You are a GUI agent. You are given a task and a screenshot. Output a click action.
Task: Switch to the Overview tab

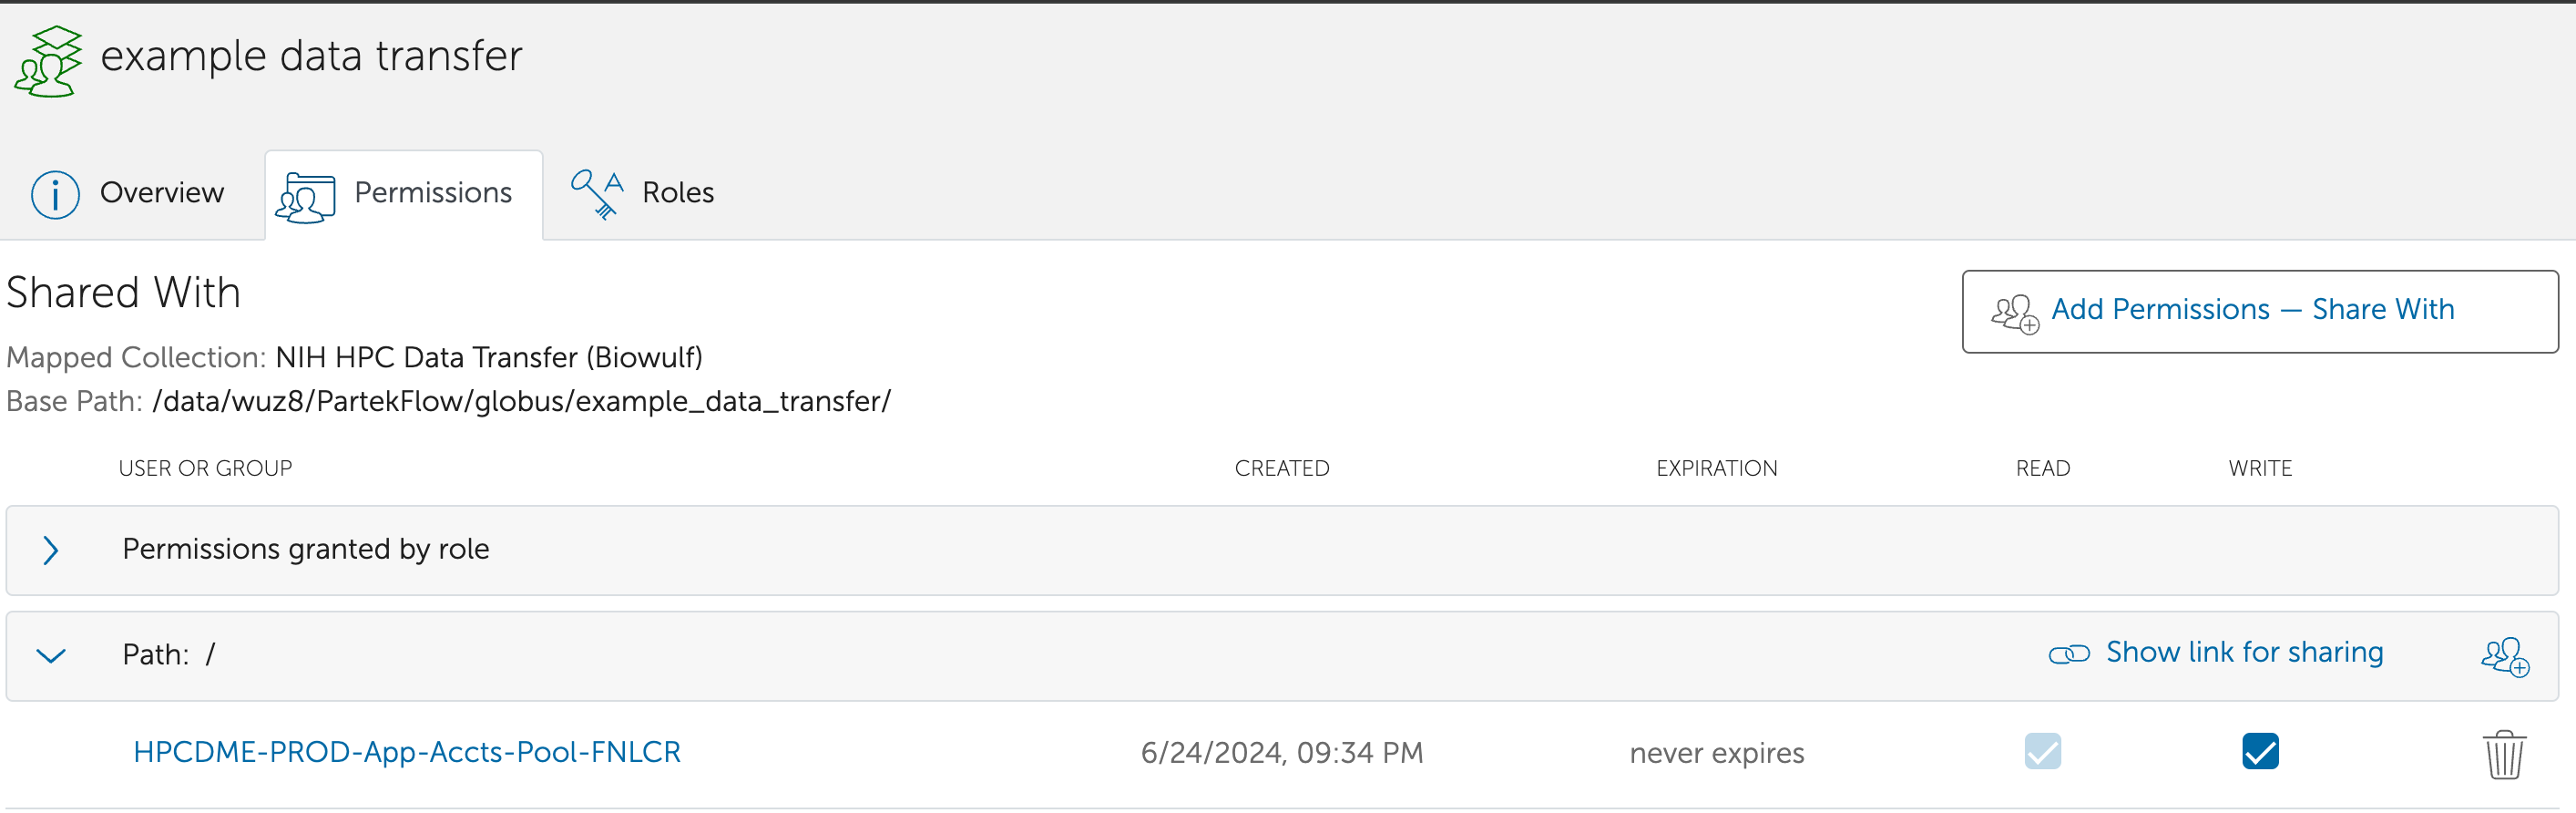tap(161, 193)
